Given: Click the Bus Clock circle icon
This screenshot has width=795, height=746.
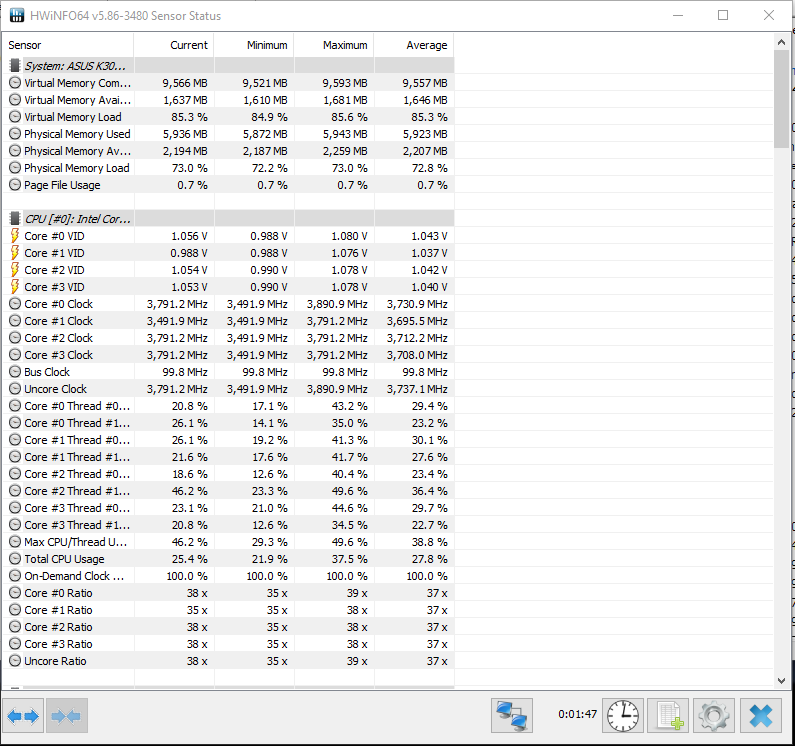Looking at the screenshot, I should 15,372.
